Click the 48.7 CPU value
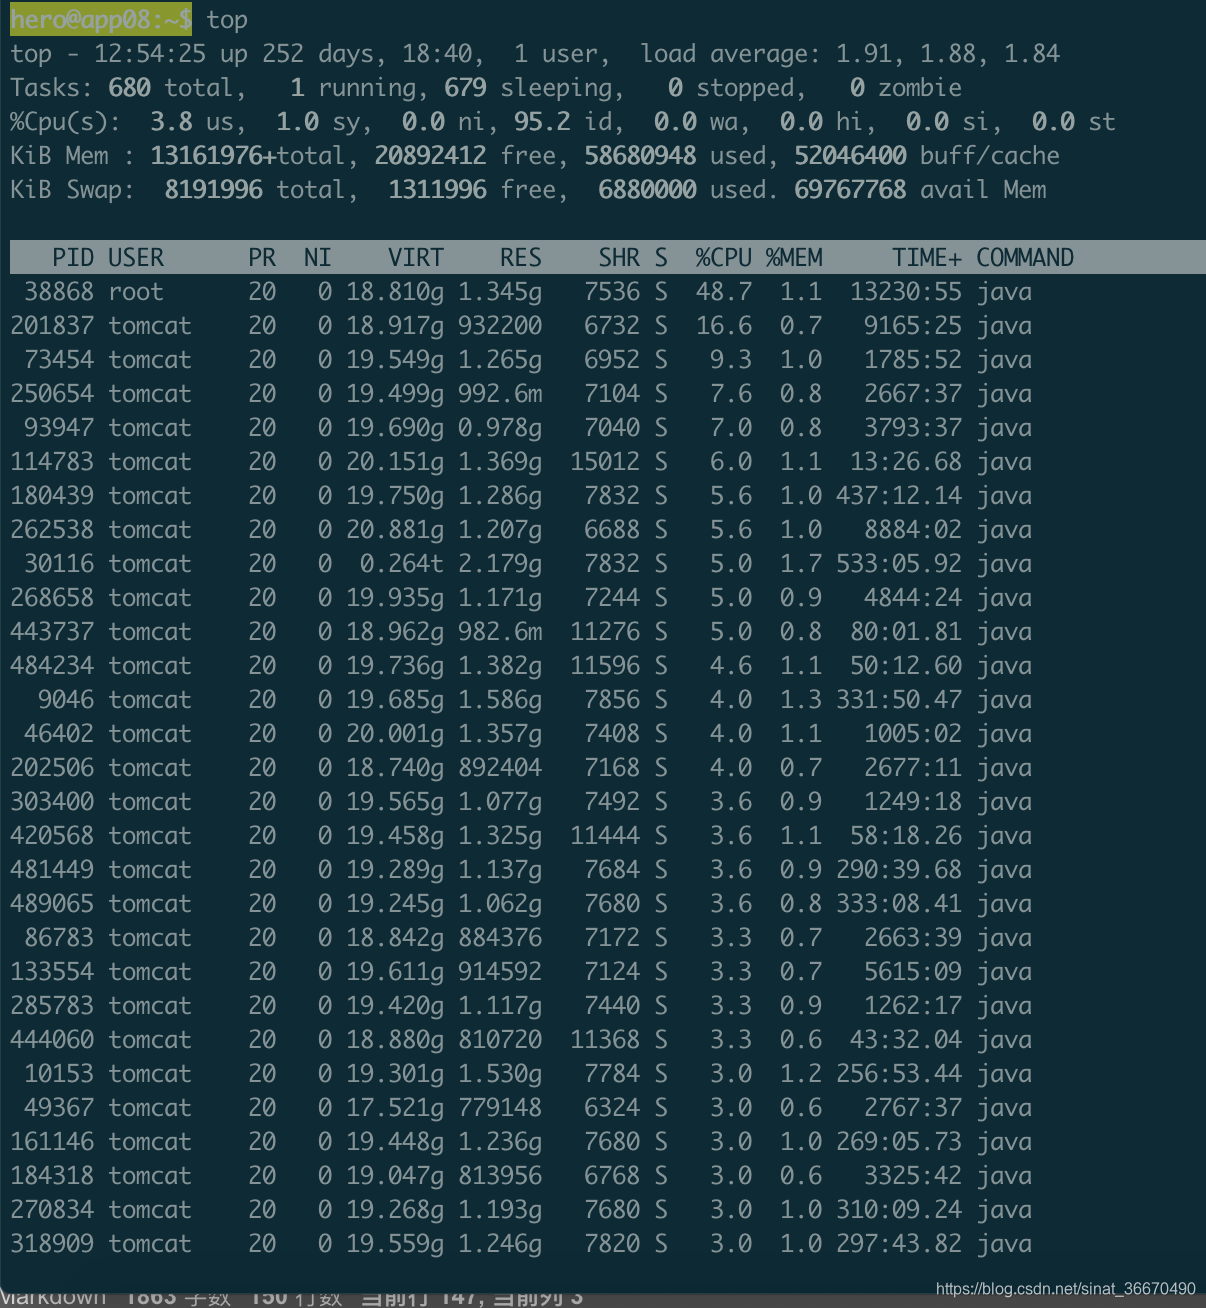This screenshot has height=1308, width=1206. tap(724, 291)
